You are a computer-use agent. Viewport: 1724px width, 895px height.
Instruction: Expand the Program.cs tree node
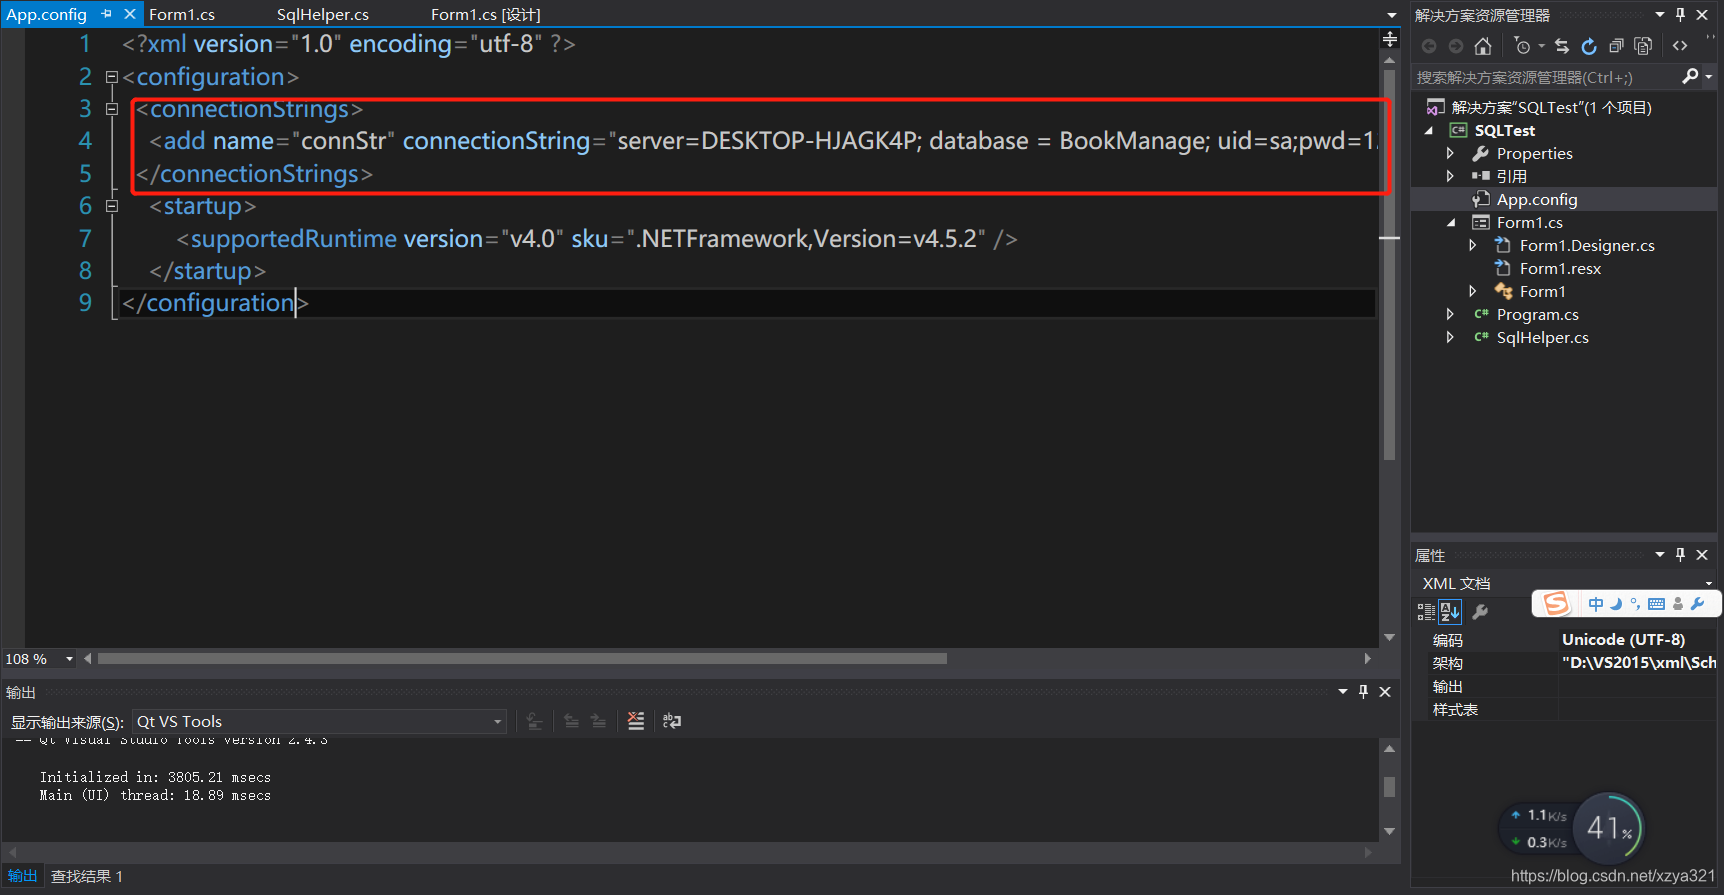click(x=1450, y=314)
